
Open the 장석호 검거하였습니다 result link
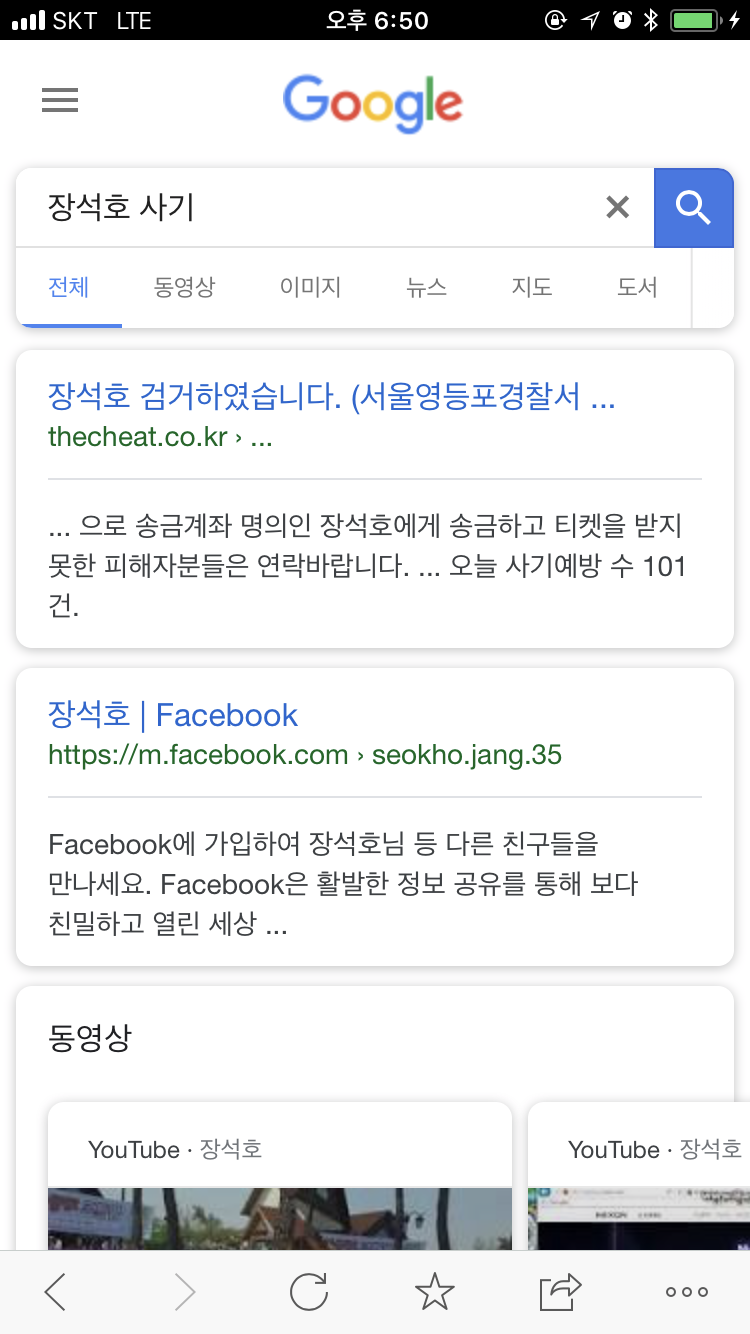click(332, 397)
